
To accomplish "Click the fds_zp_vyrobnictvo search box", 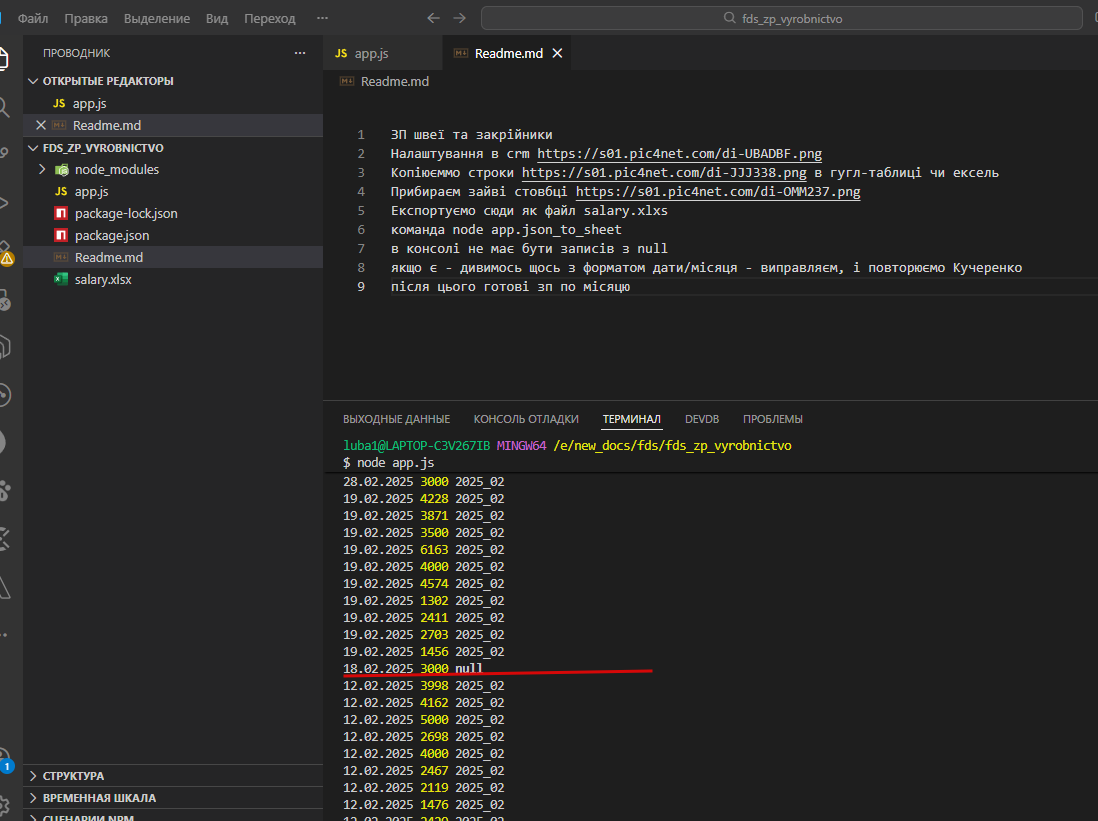I will click(782, 18).
